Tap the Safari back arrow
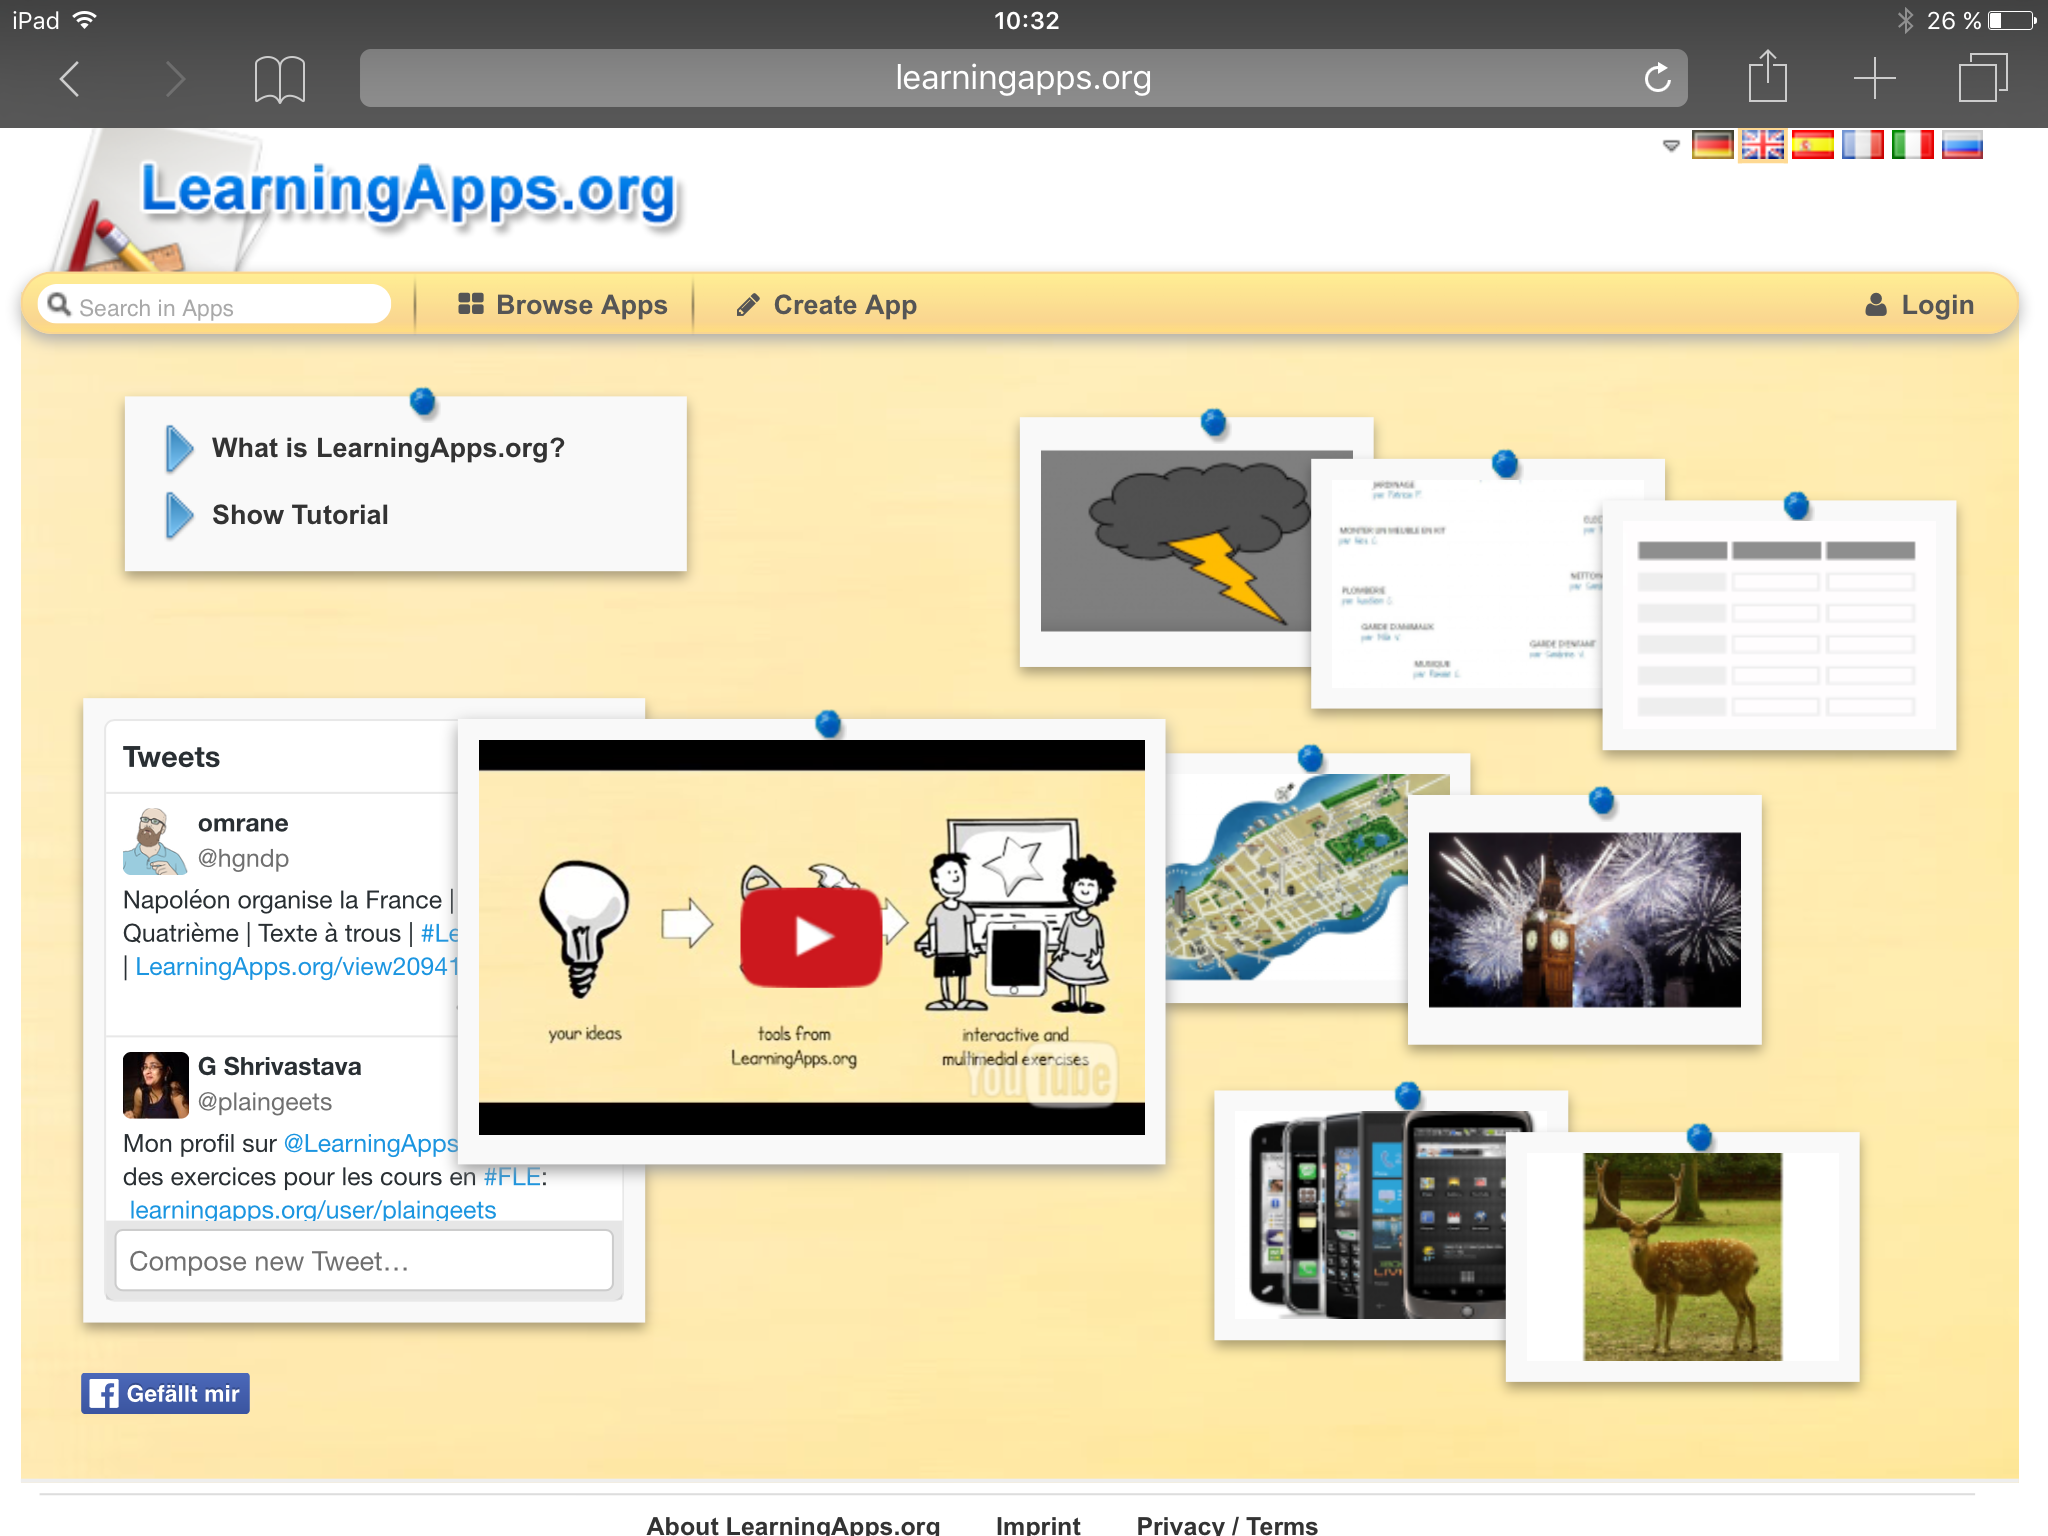Screen dimensions: 2048x1536 click(69, 78)
